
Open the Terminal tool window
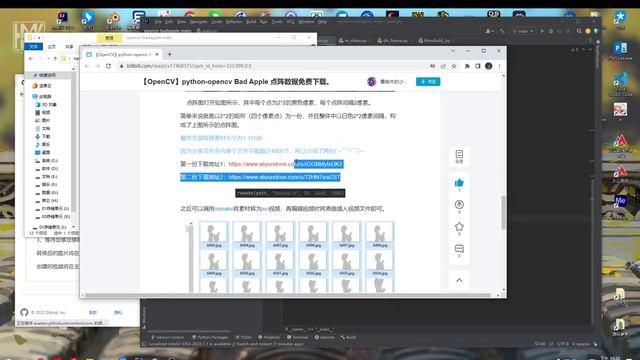pyautogui.click(x=297, y=337)
